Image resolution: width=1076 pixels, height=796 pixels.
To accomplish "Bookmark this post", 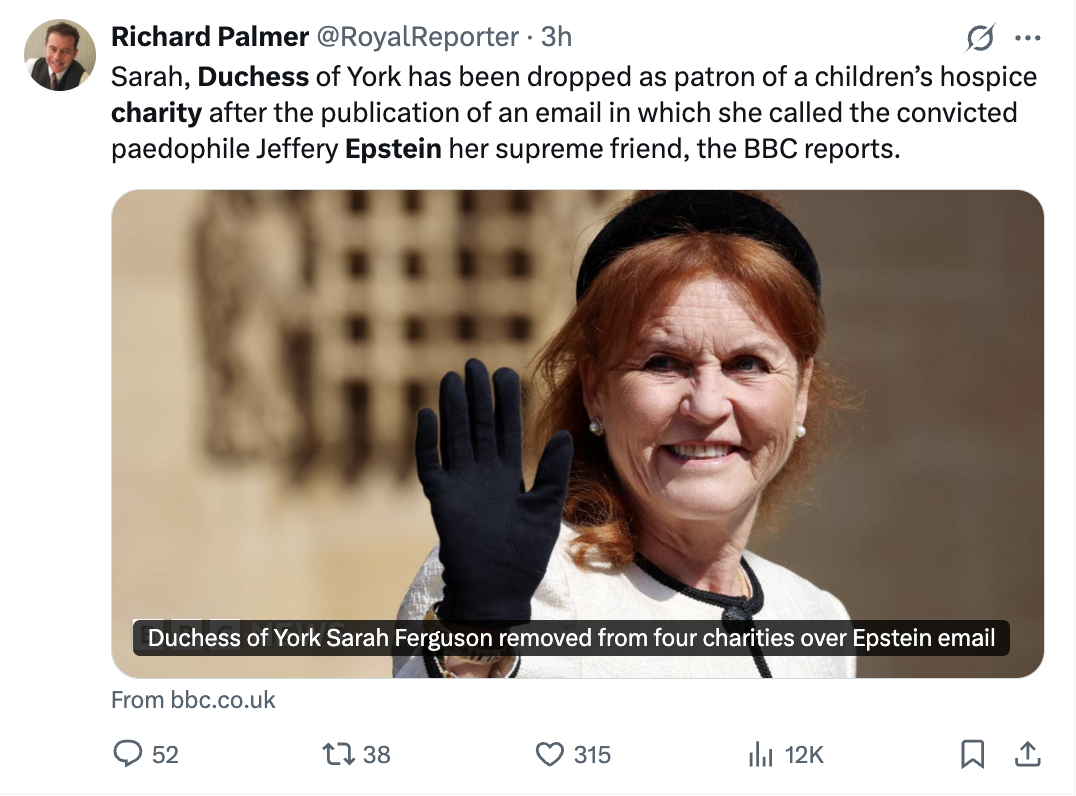I will point(972,754).
